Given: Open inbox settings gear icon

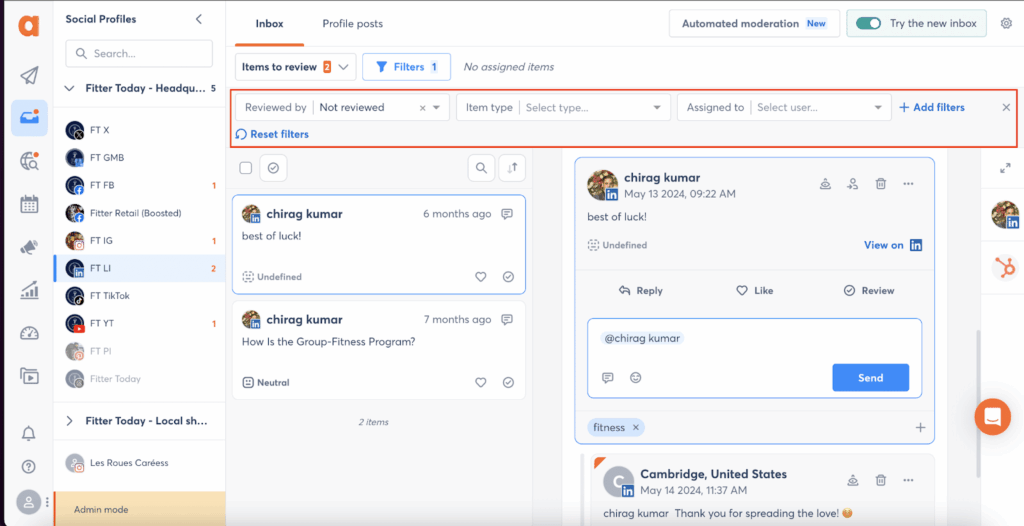Looking at the screenshot, I should point(1006,24).
